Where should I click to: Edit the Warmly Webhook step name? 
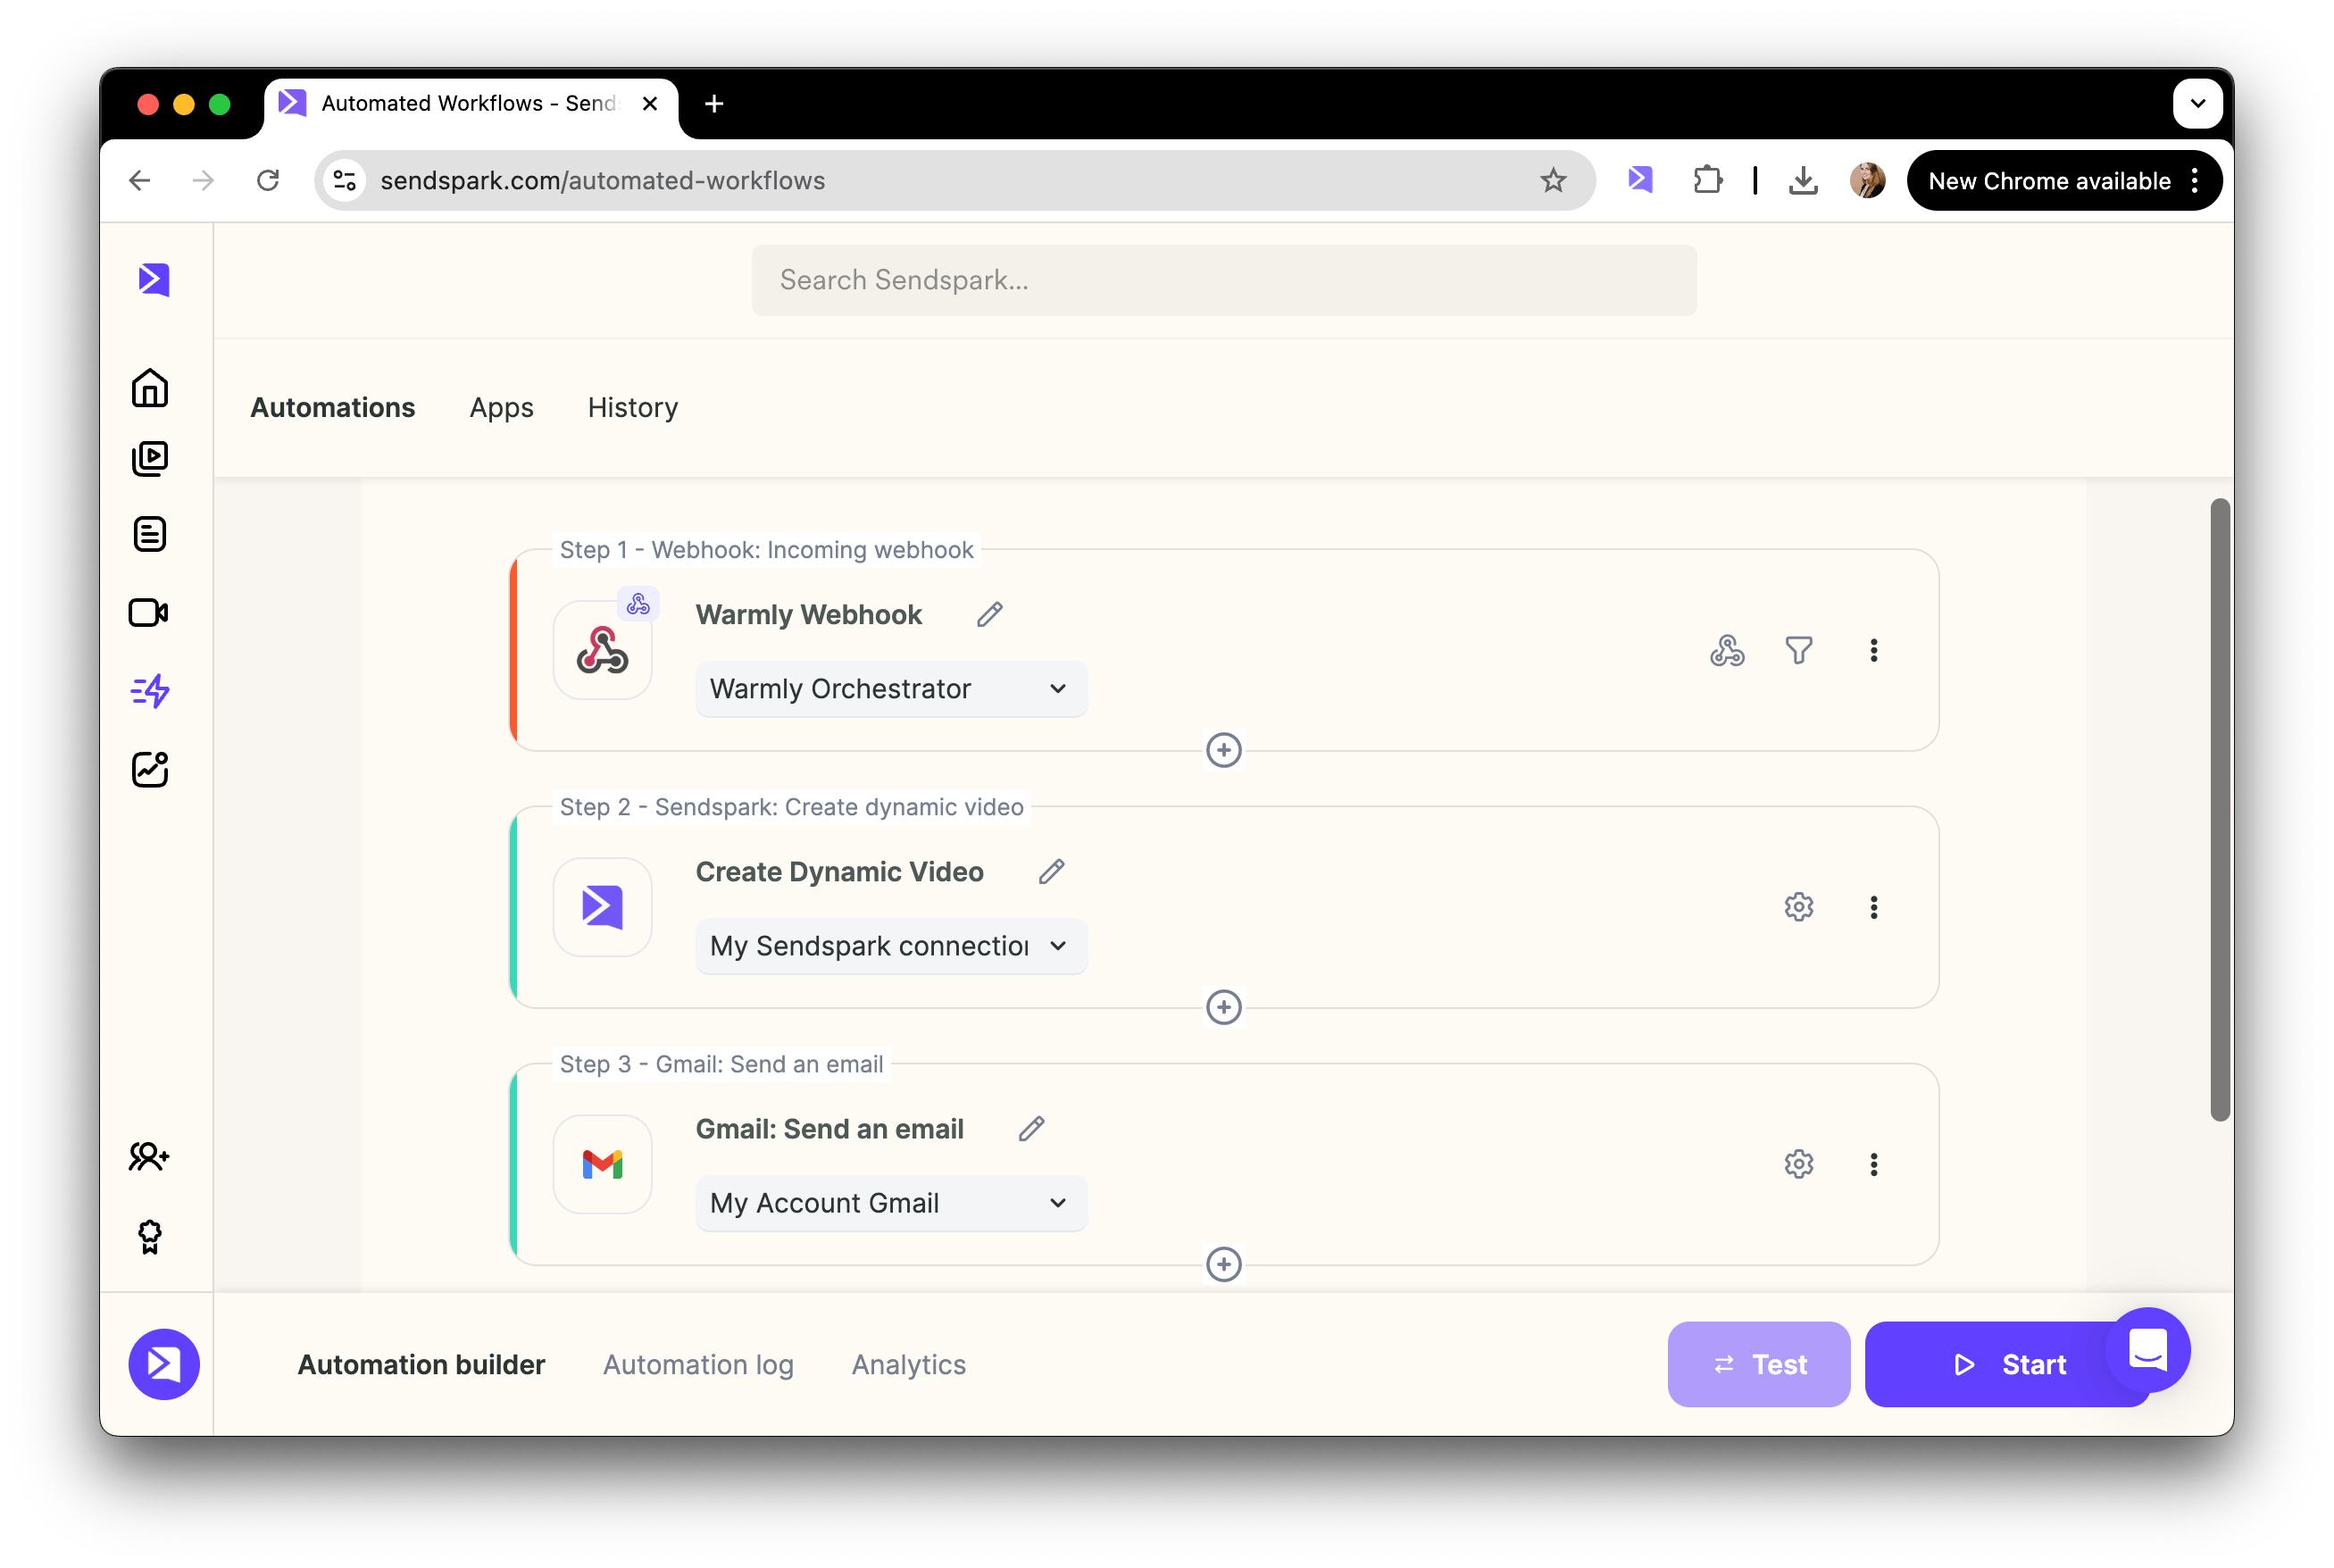tap(990, 614)
